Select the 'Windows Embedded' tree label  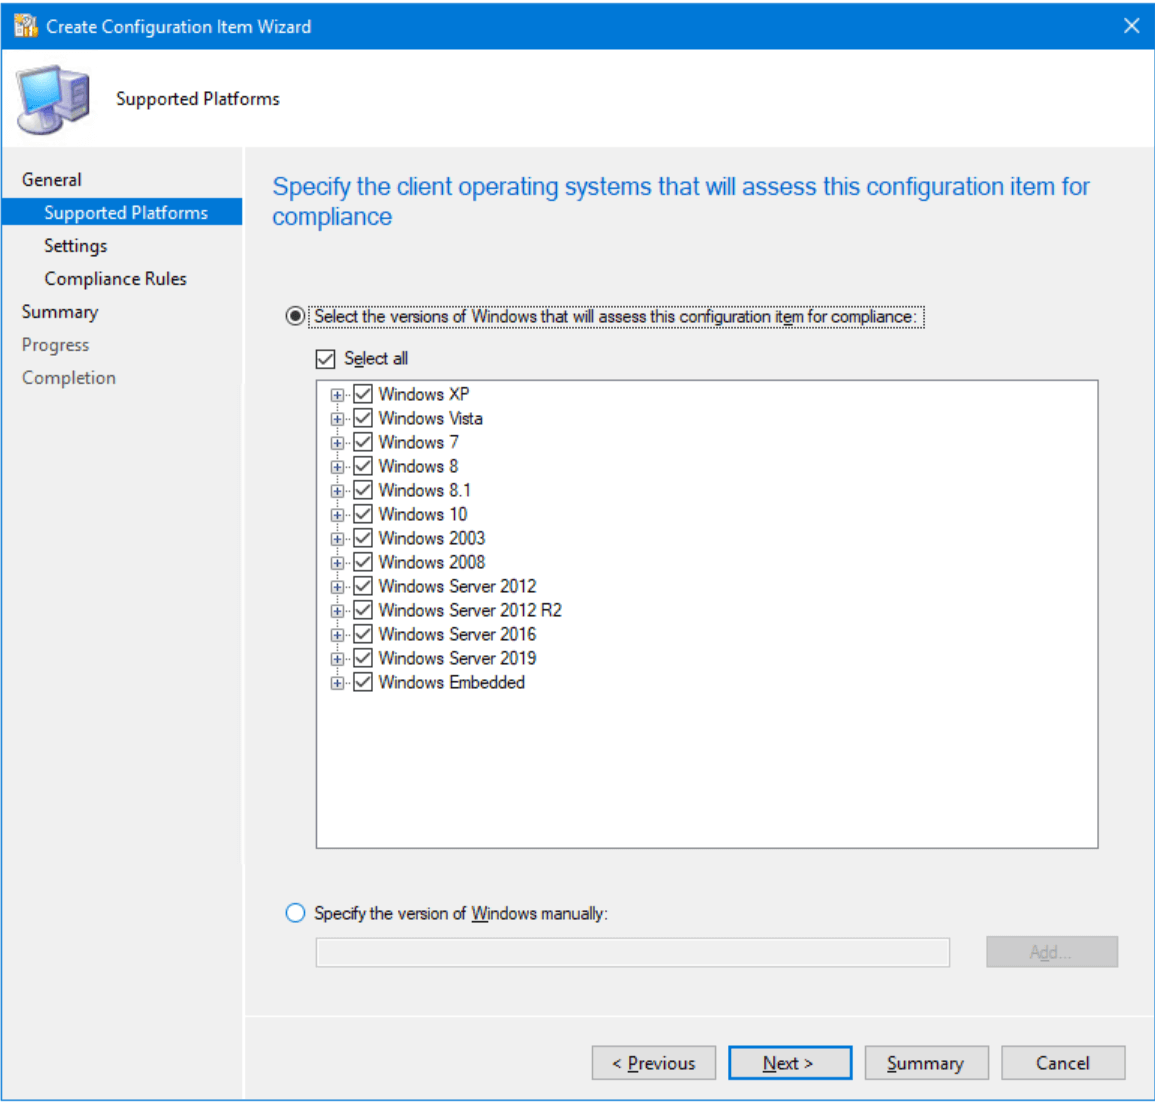(452, 682)
